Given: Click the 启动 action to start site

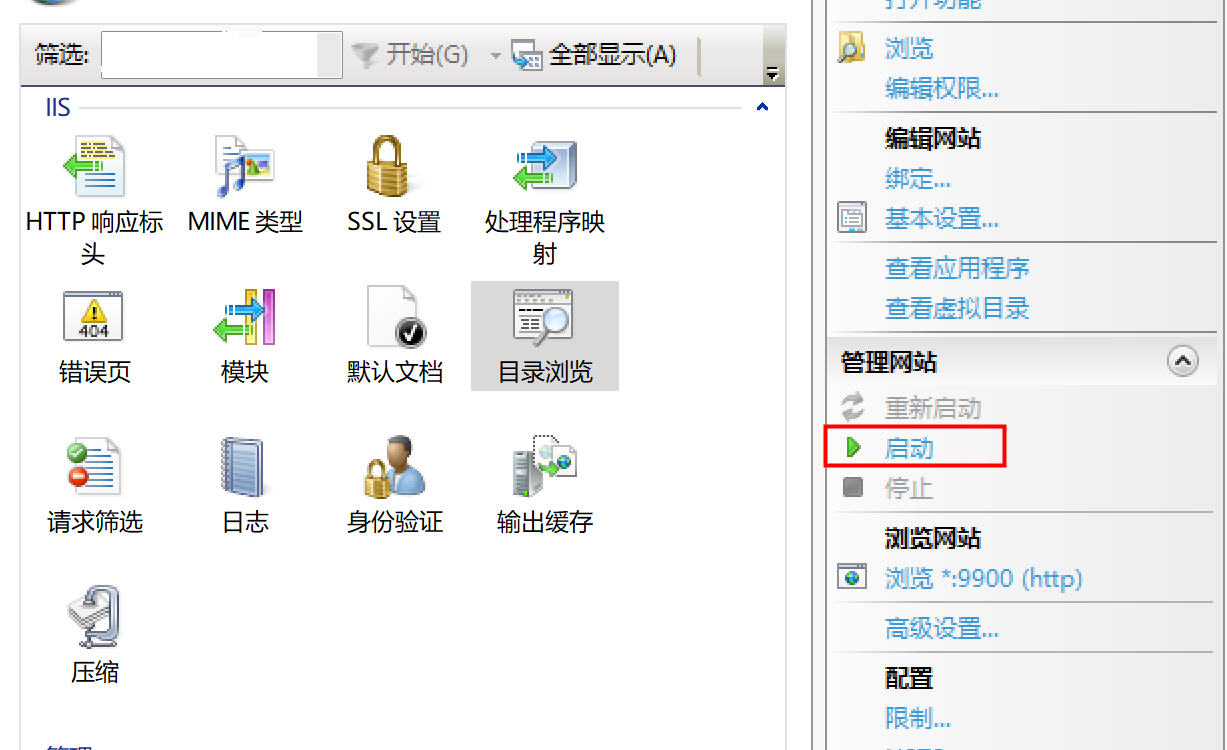Looking at the screenshot, I should tap(909, 448).
